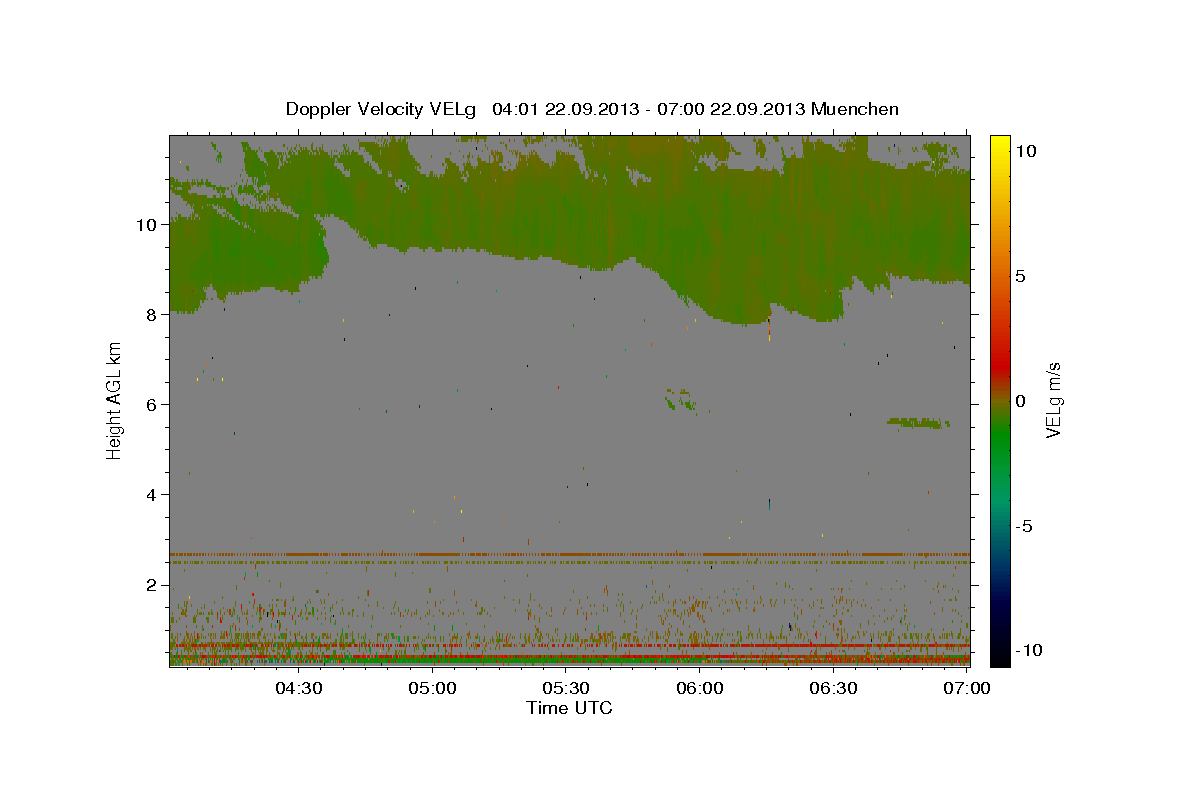Screen dimensions: 1200x800
Task: Click the 'Muenchen' location in title
Action: [x=856, y=109]
